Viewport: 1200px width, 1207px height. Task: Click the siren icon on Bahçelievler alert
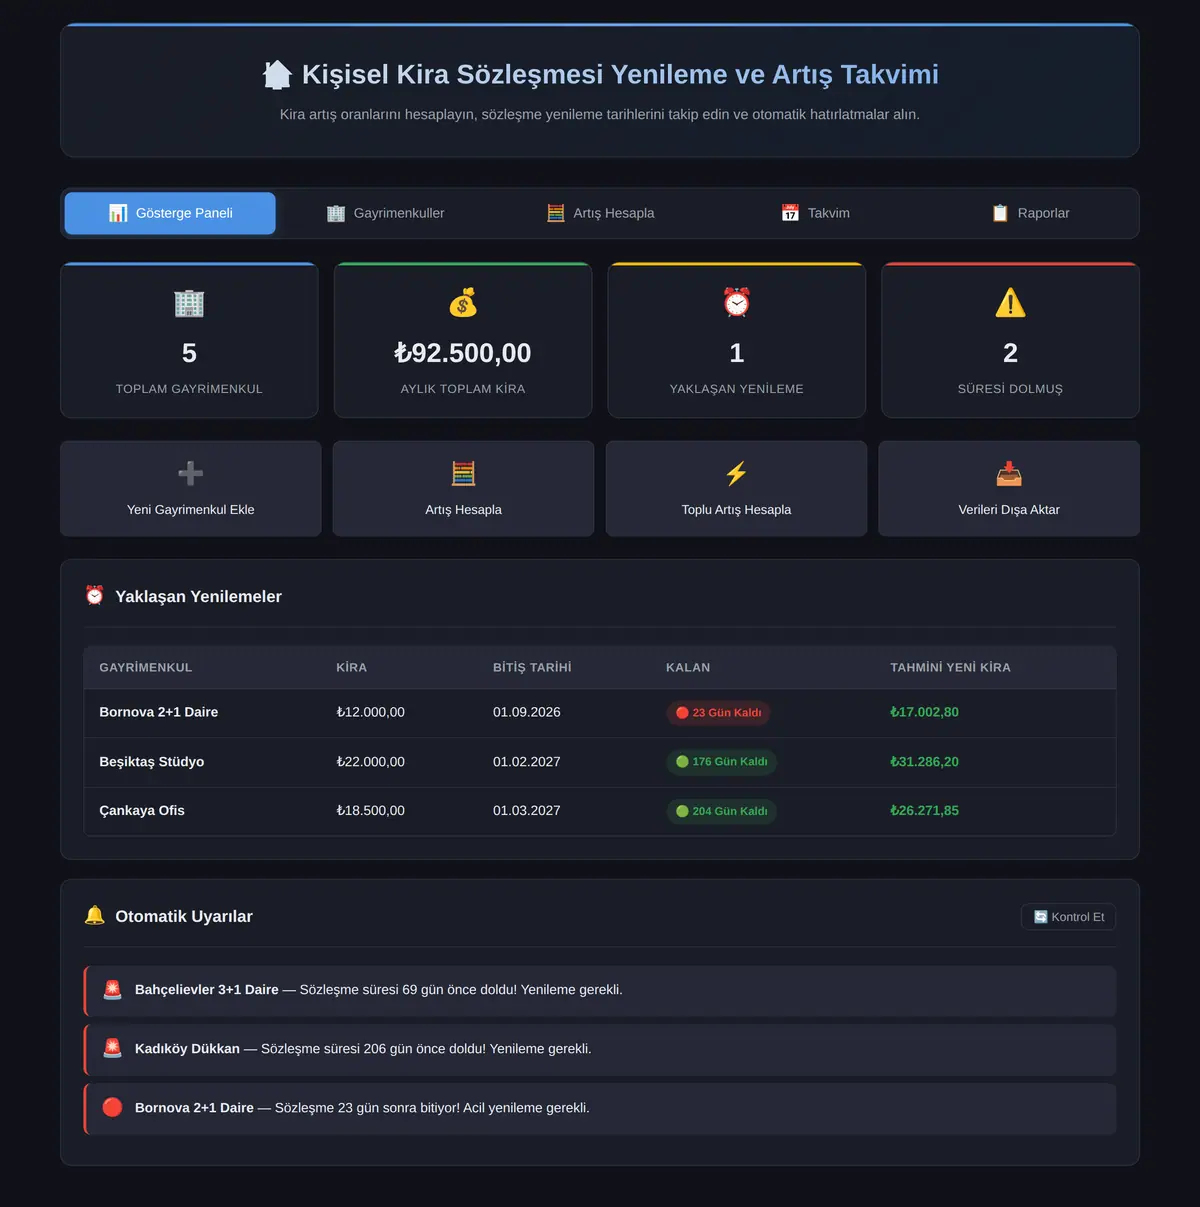pos(113,990)
